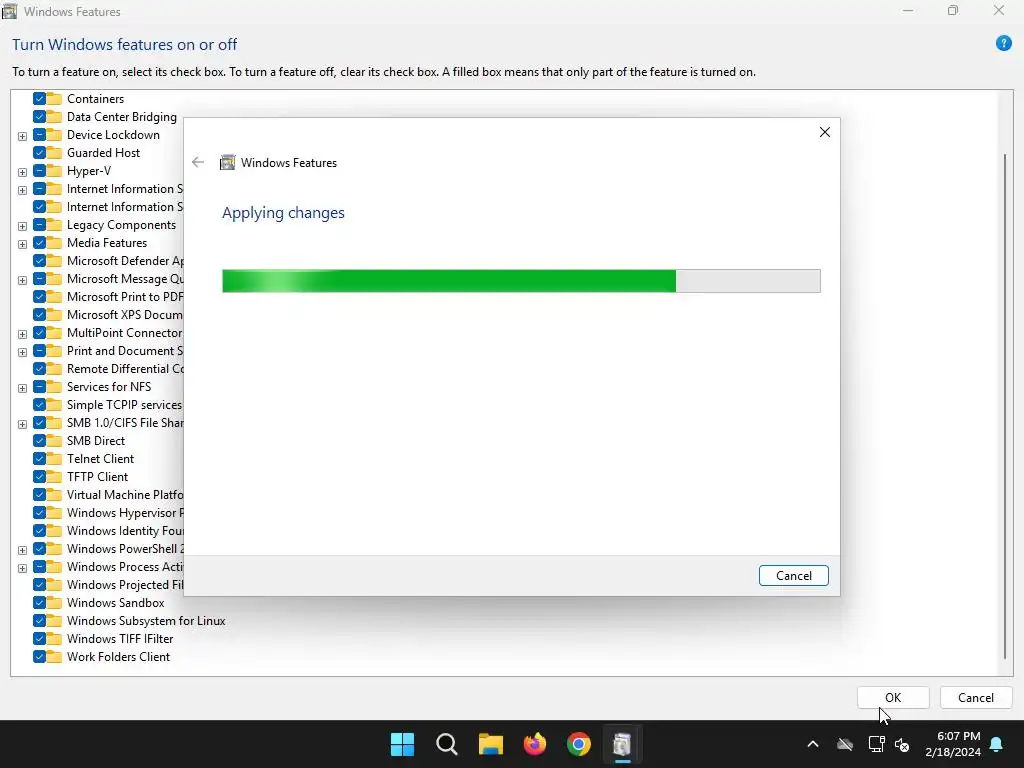Launch Firefox from the taskbar
The width and height of the screenshot is (1024, 768).
pos(535,744)
